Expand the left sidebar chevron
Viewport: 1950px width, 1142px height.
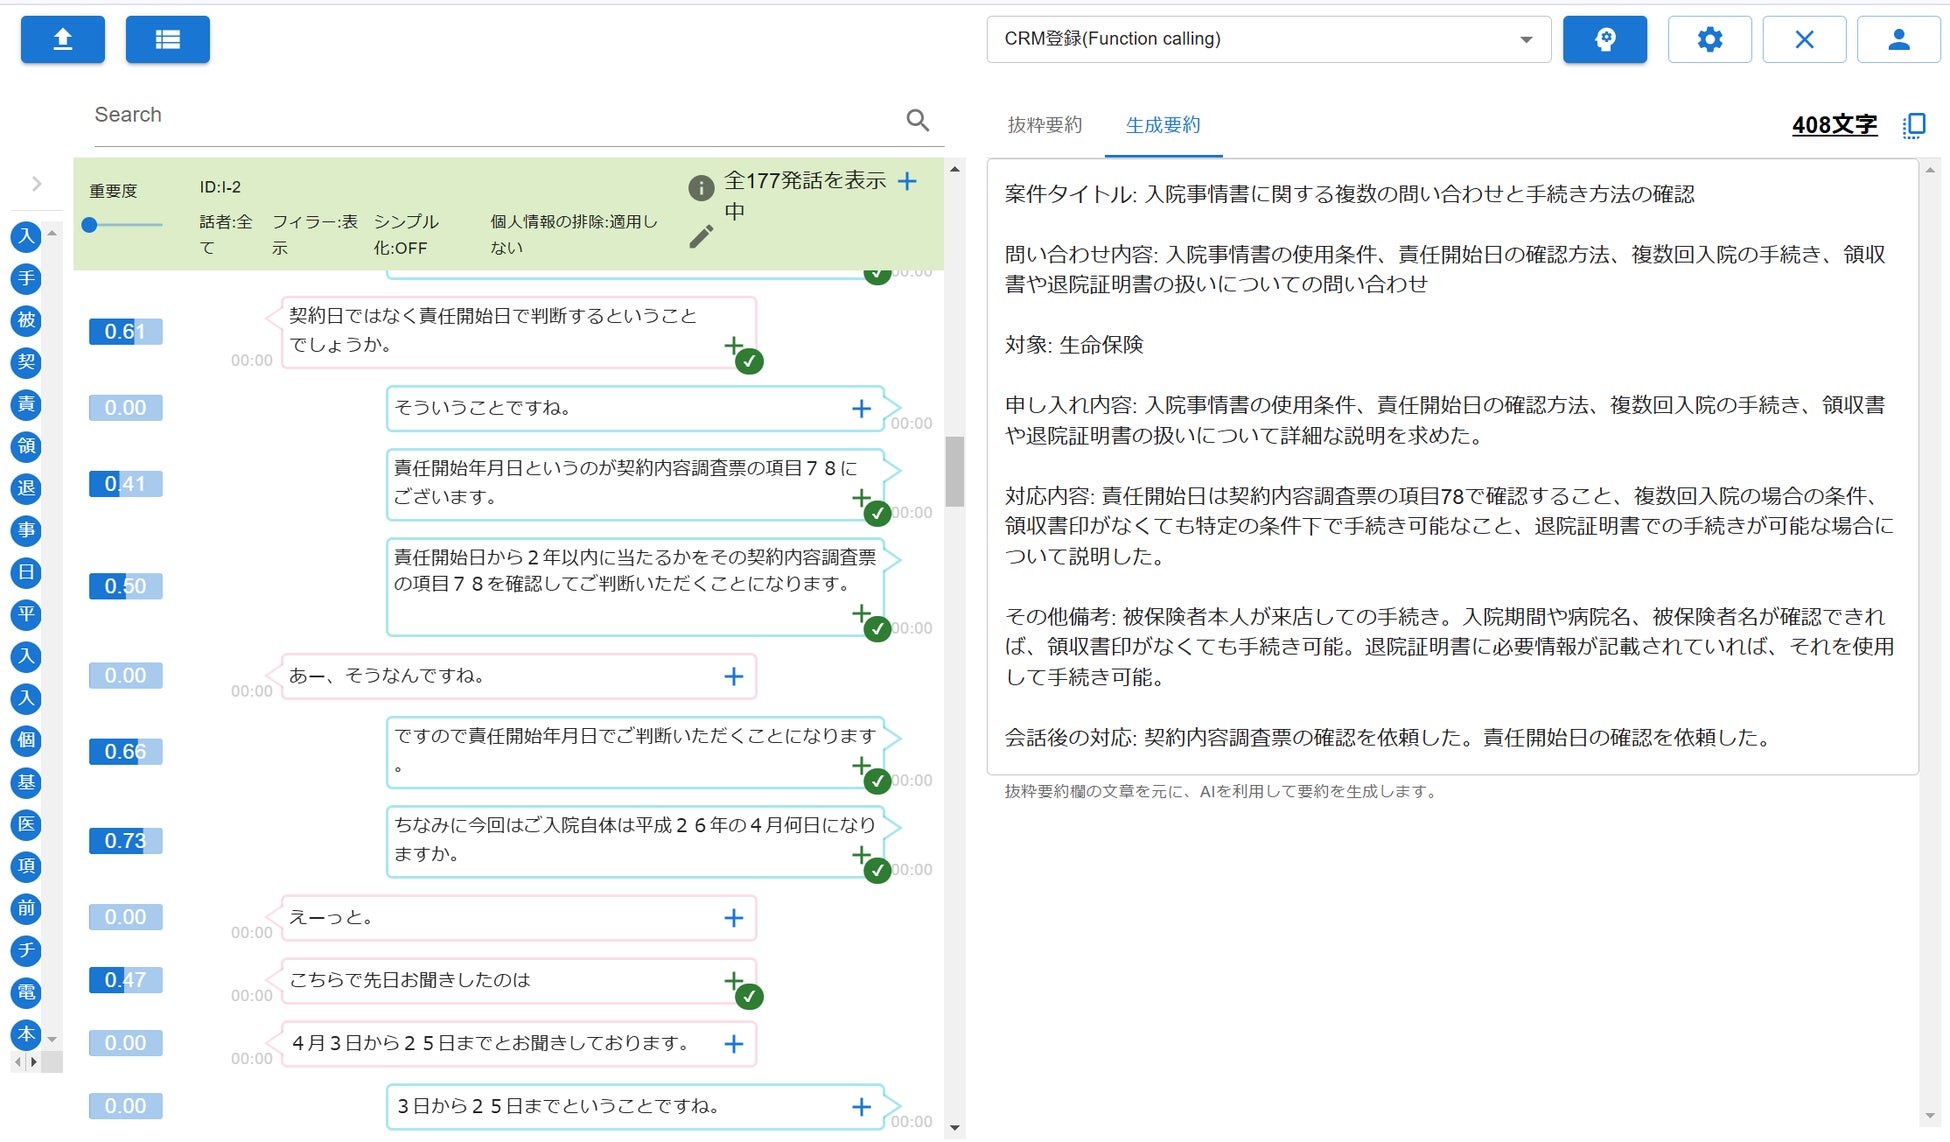pyautogui.click(x=37, y=184)
